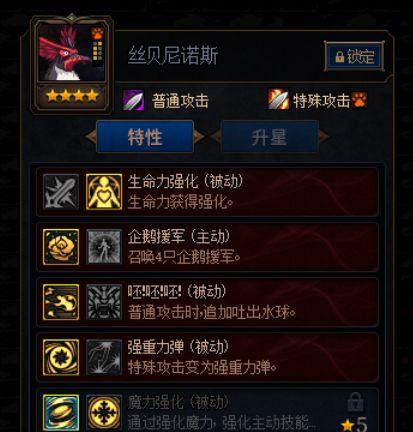Click the blue swirling ring 魔力强化 icon

pos(61,413)
